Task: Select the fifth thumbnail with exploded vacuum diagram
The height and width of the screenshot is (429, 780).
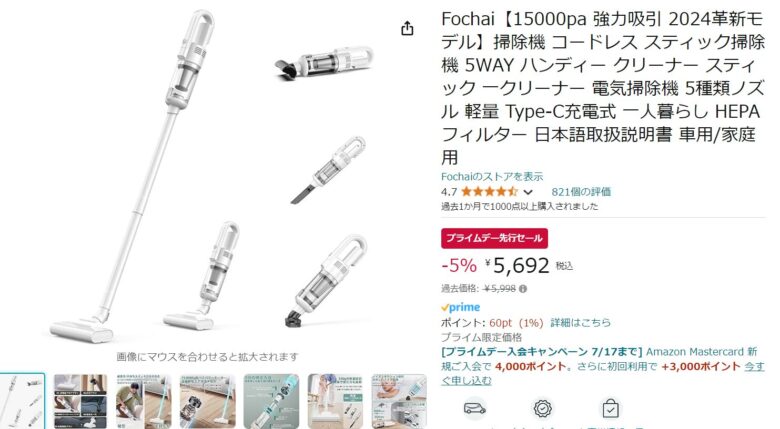Action: pos(271,401)
